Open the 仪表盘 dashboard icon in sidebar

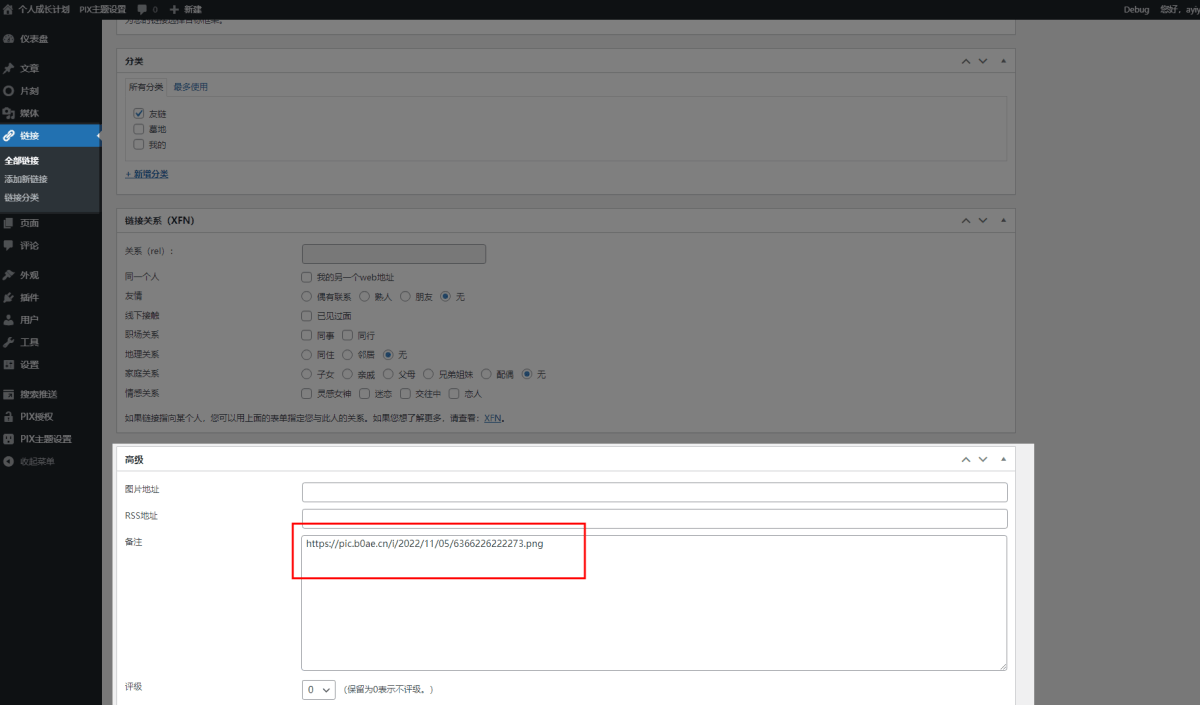pos(9,39)
